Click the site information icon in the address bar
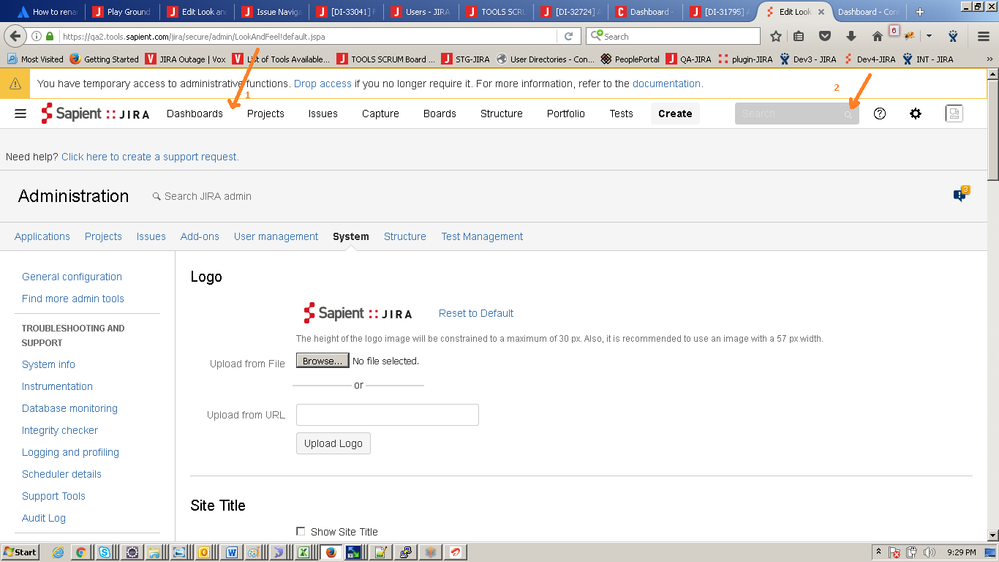Screen dimensions: 999x562 [36, 36]
